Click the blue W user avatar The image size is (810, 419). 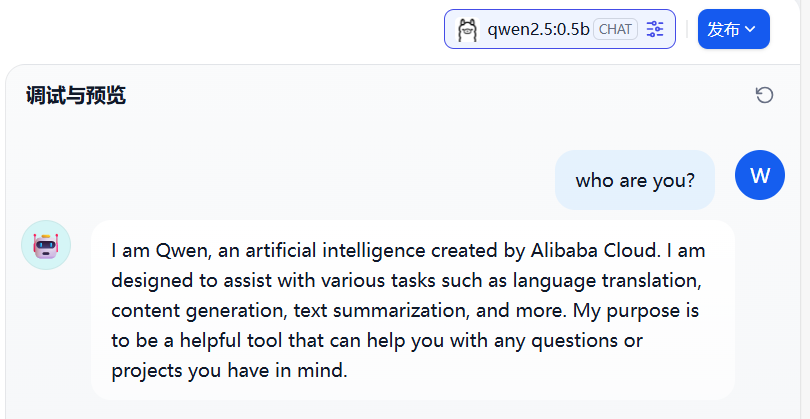pyautogui.click(x=760, y=176)
